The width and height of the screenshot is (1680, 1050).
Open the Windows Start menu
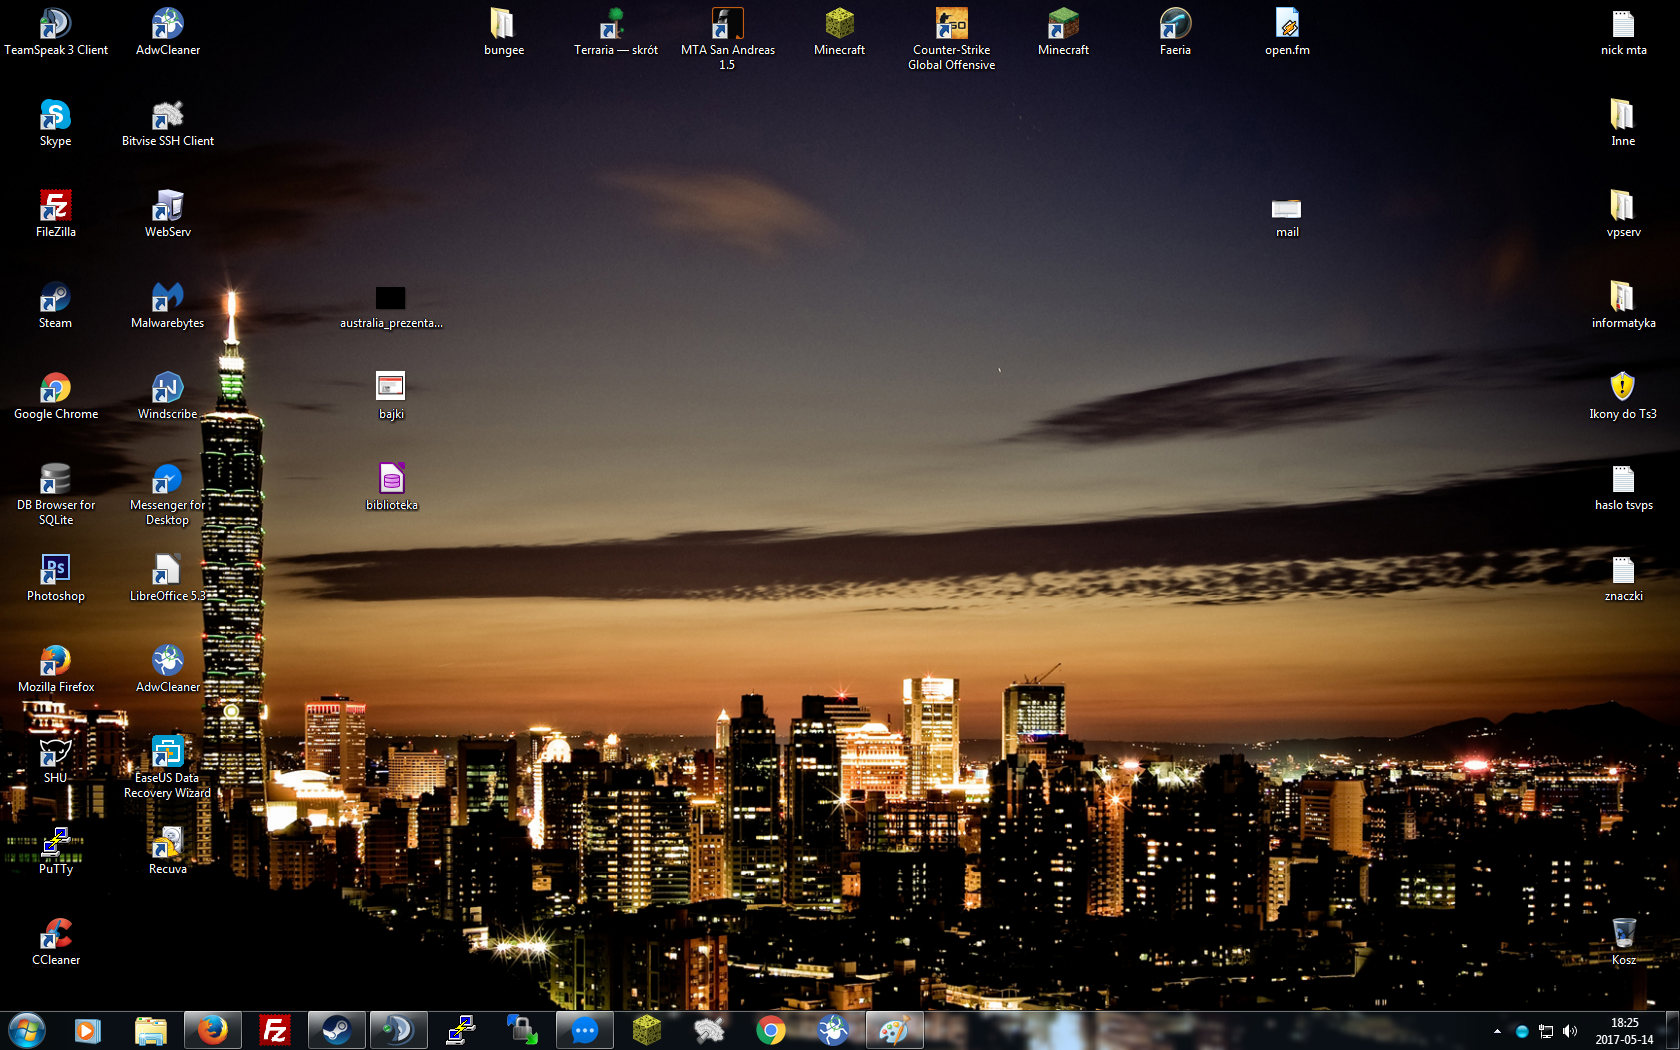pos(27,1030)
